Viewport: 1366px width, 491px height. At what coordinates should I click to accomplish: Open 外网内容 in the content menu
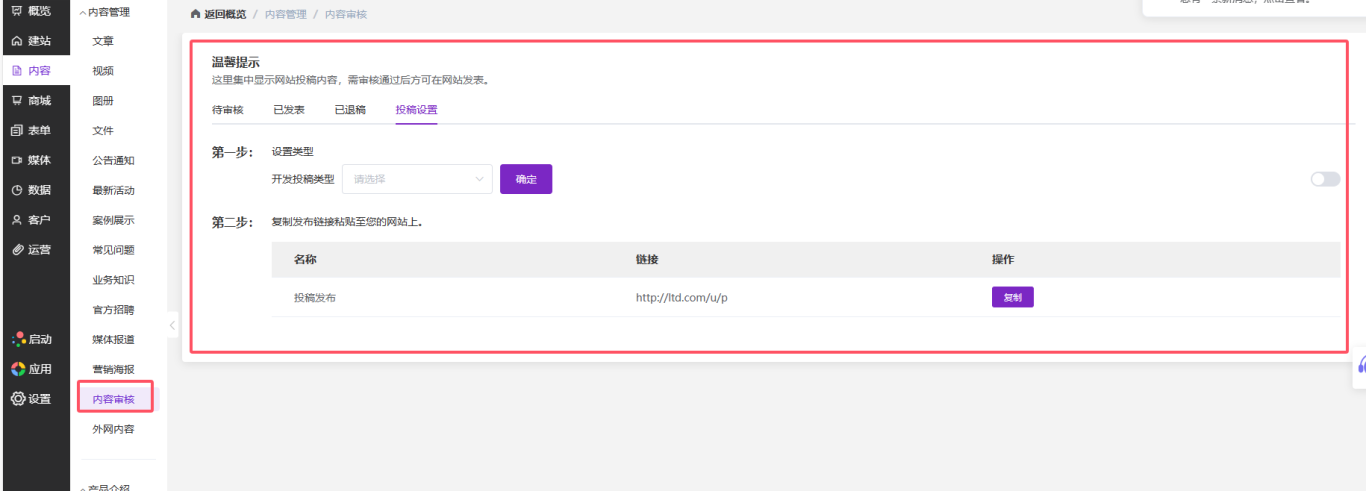point(113,429)
